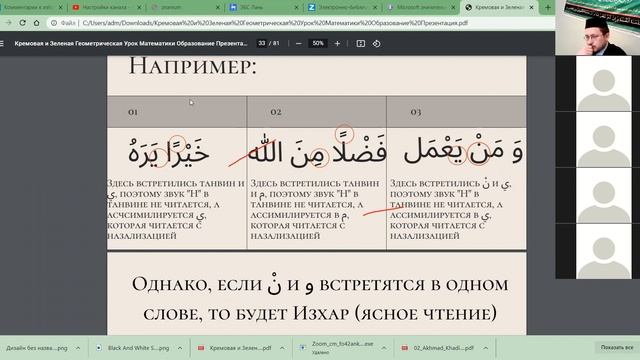The width and height of the screenshot is (640, 360).
Task: Close the 'Кремовая и Зелена' tab
Action: 531,7
